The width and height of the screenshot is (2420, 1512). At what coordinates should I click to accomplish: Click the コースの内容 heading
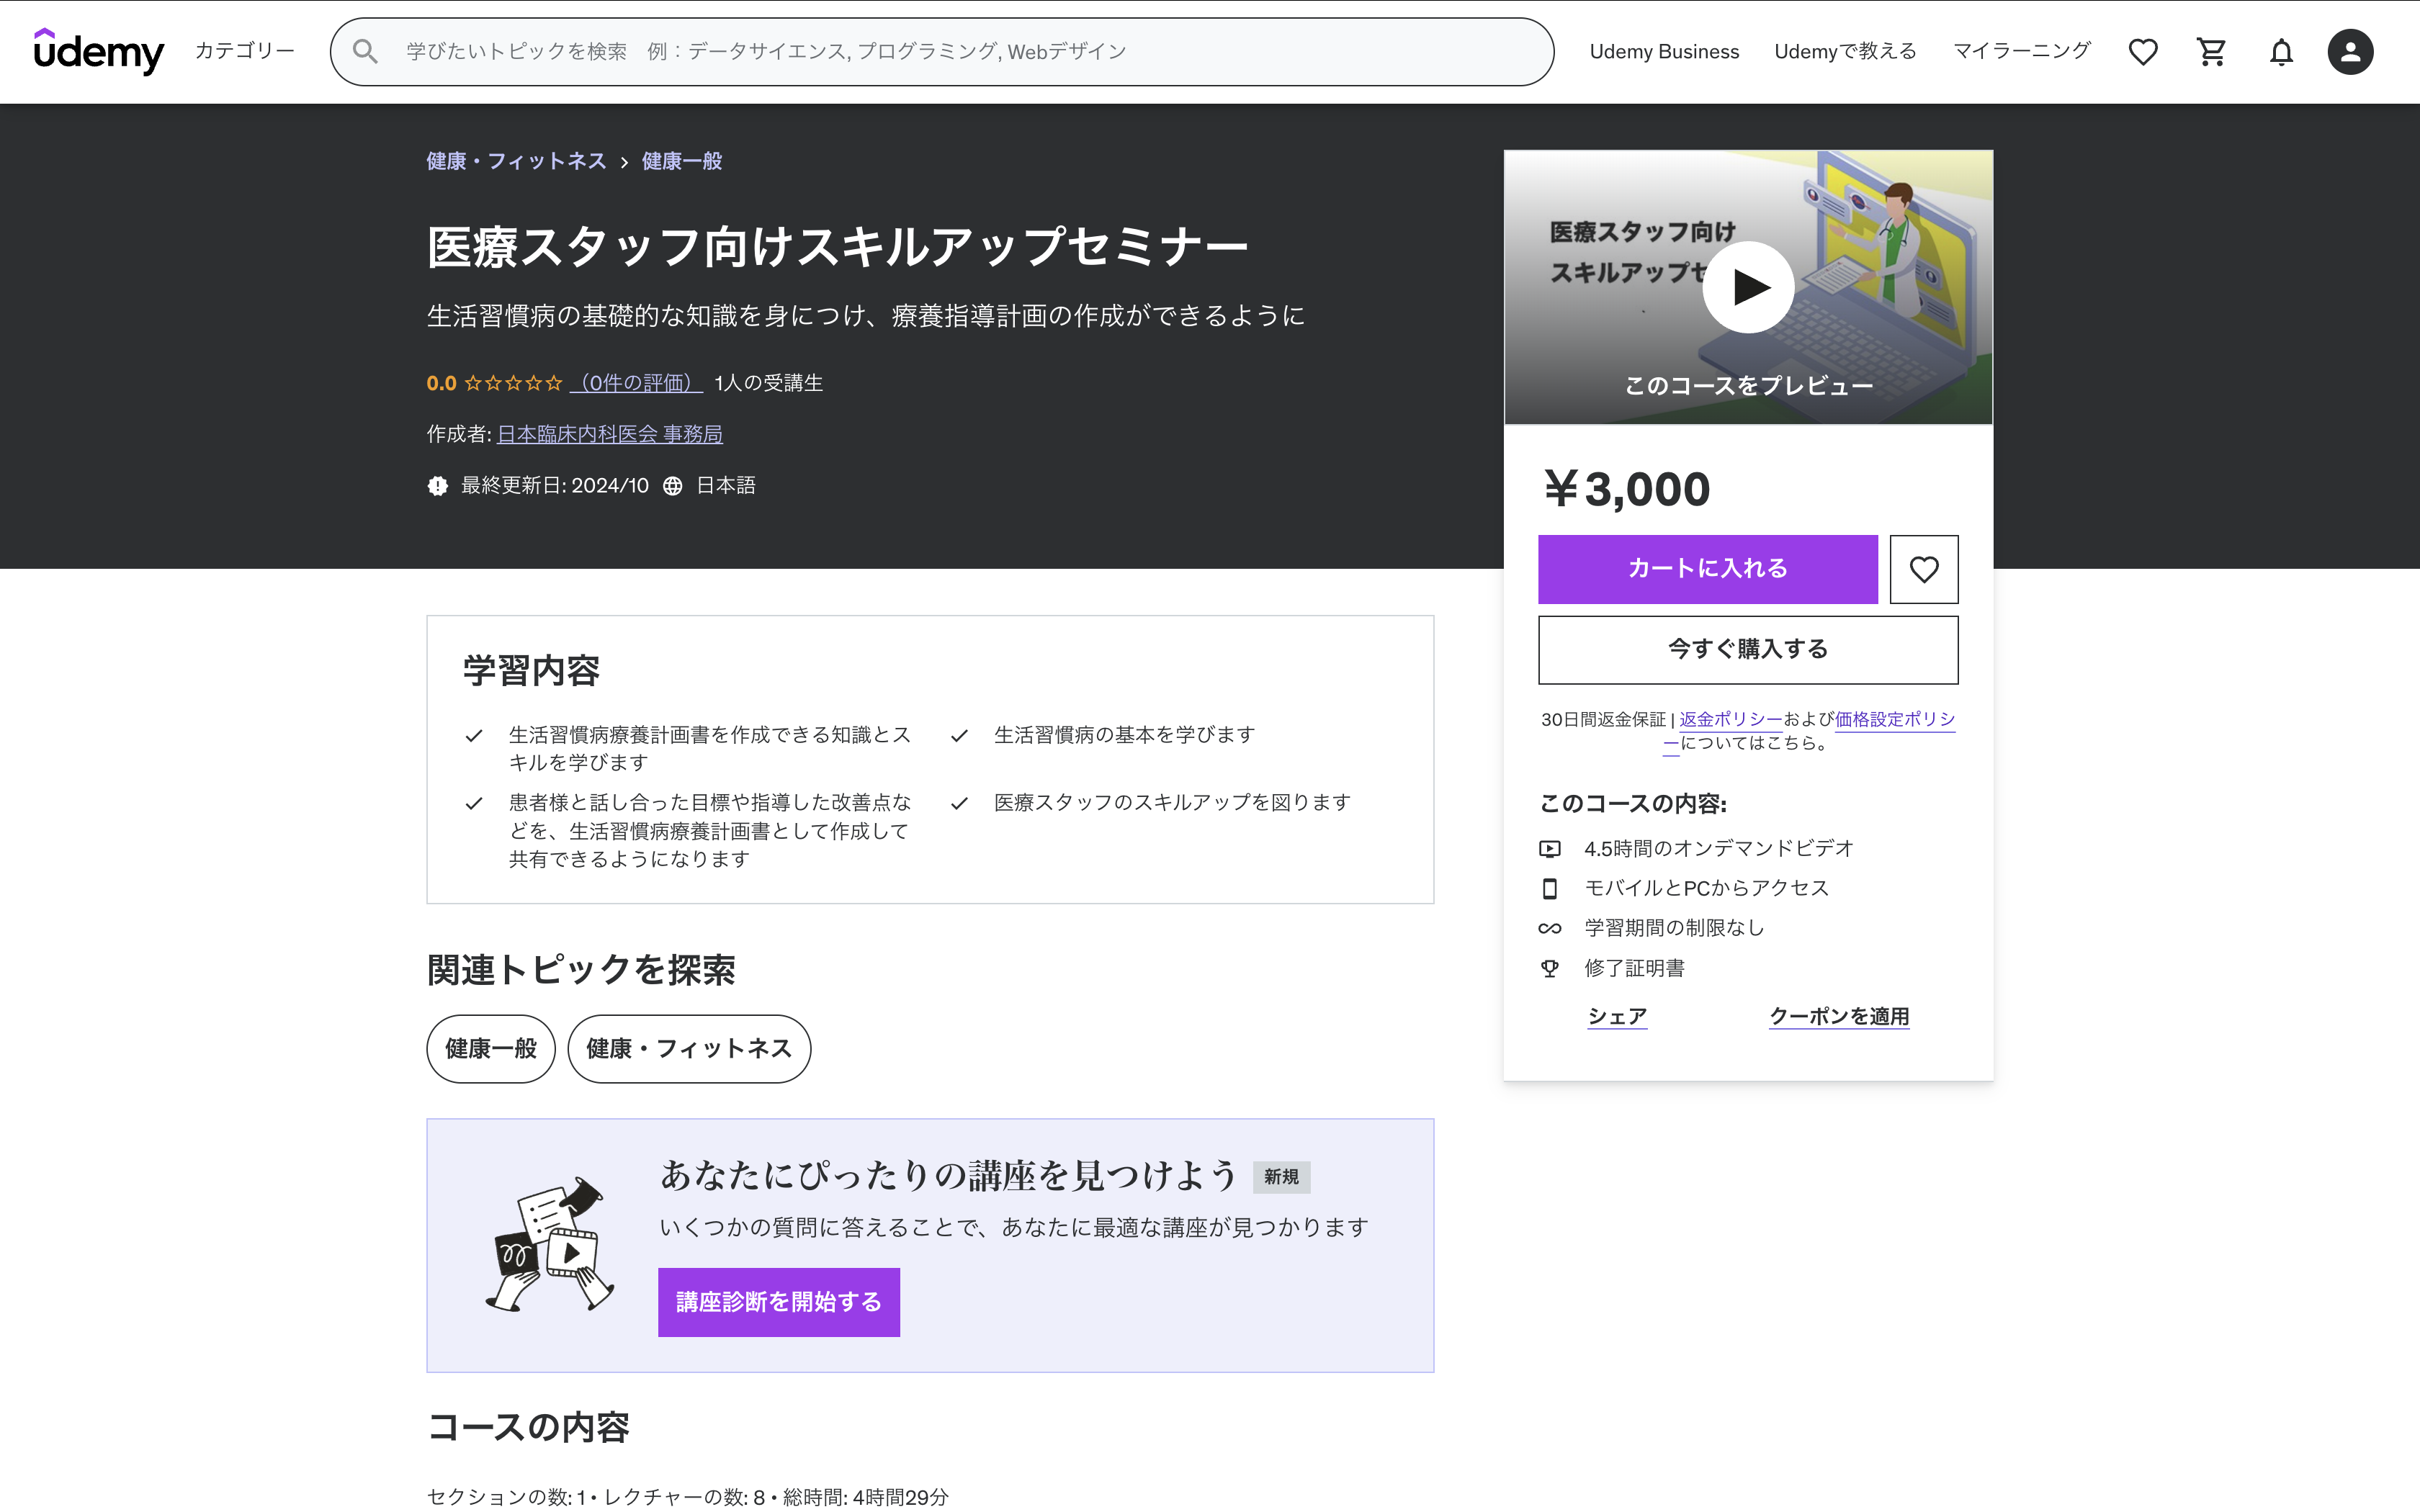point(528,1427)
